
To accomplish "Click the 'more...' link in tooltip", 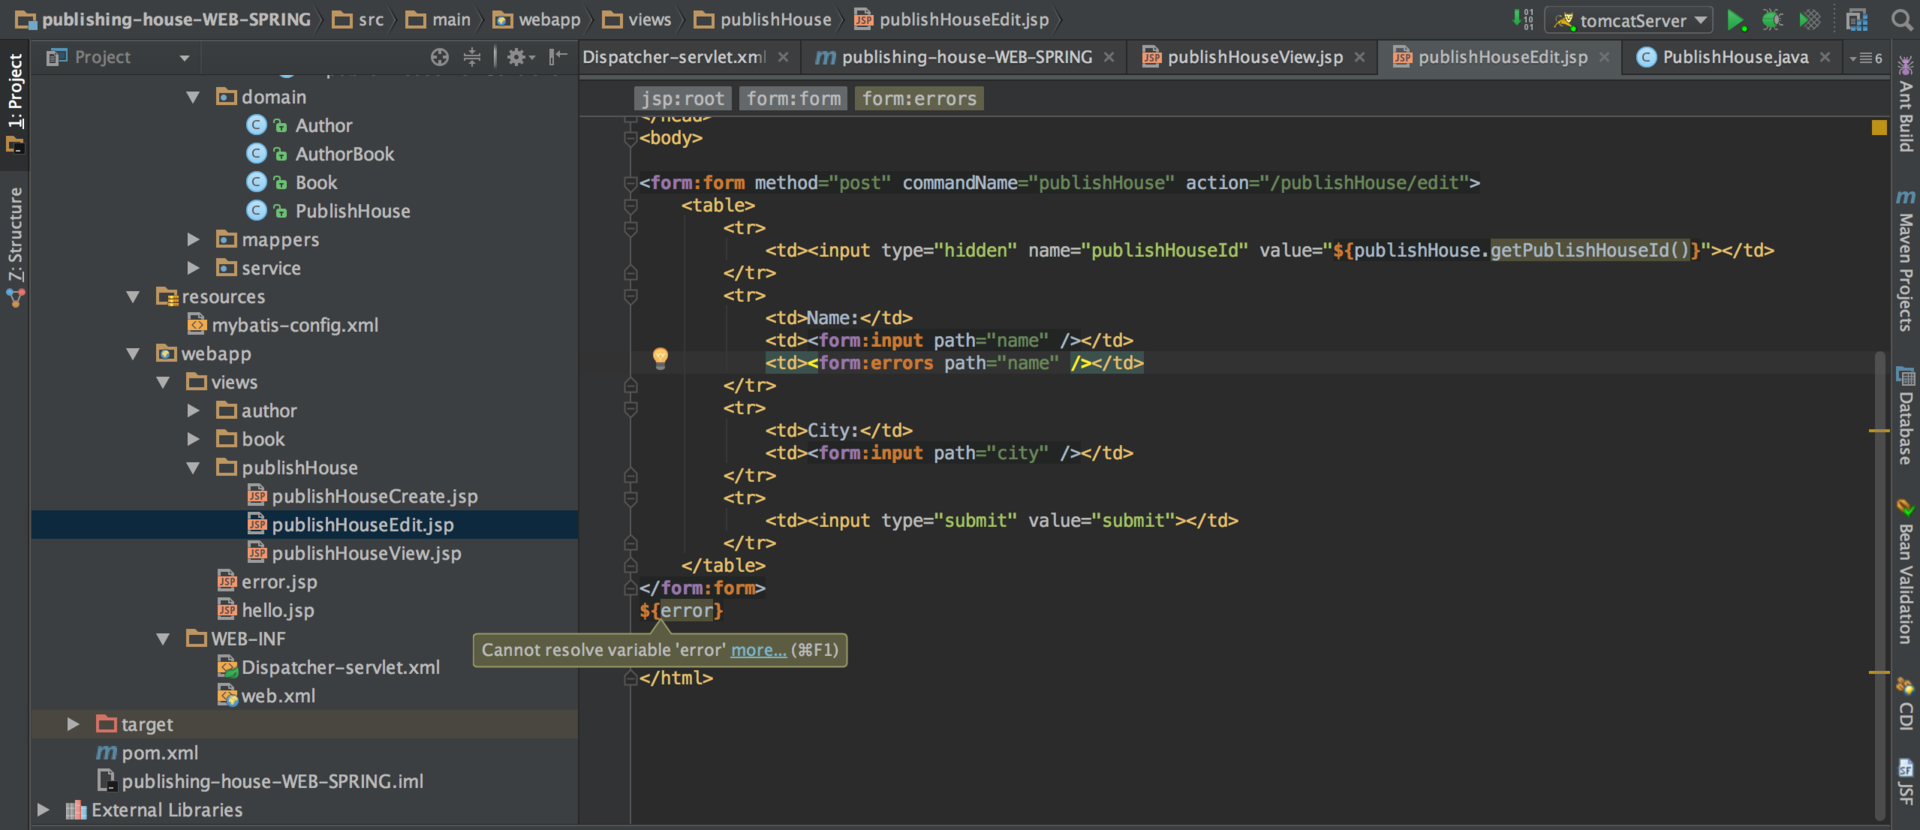I will pyautogui.click(x=758, y=650).
